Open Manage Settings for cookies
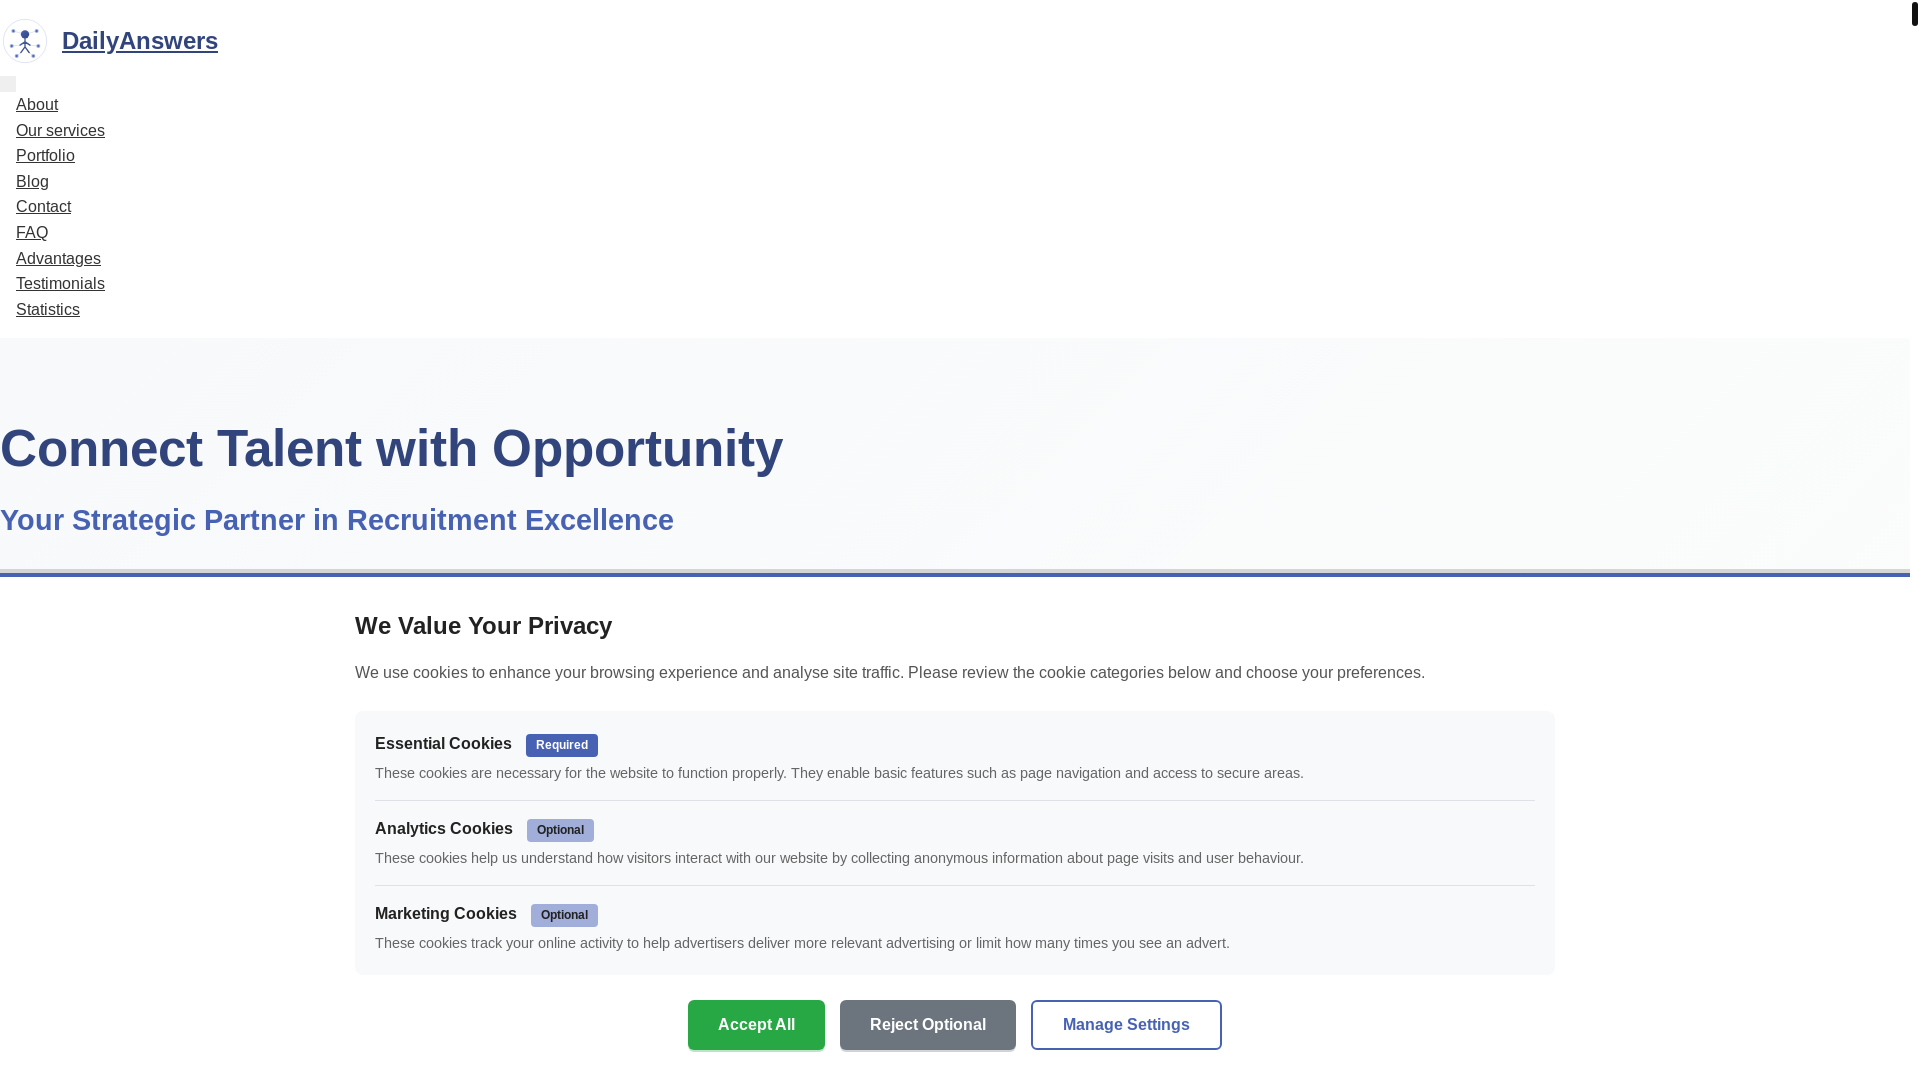 point(1126,1025)
